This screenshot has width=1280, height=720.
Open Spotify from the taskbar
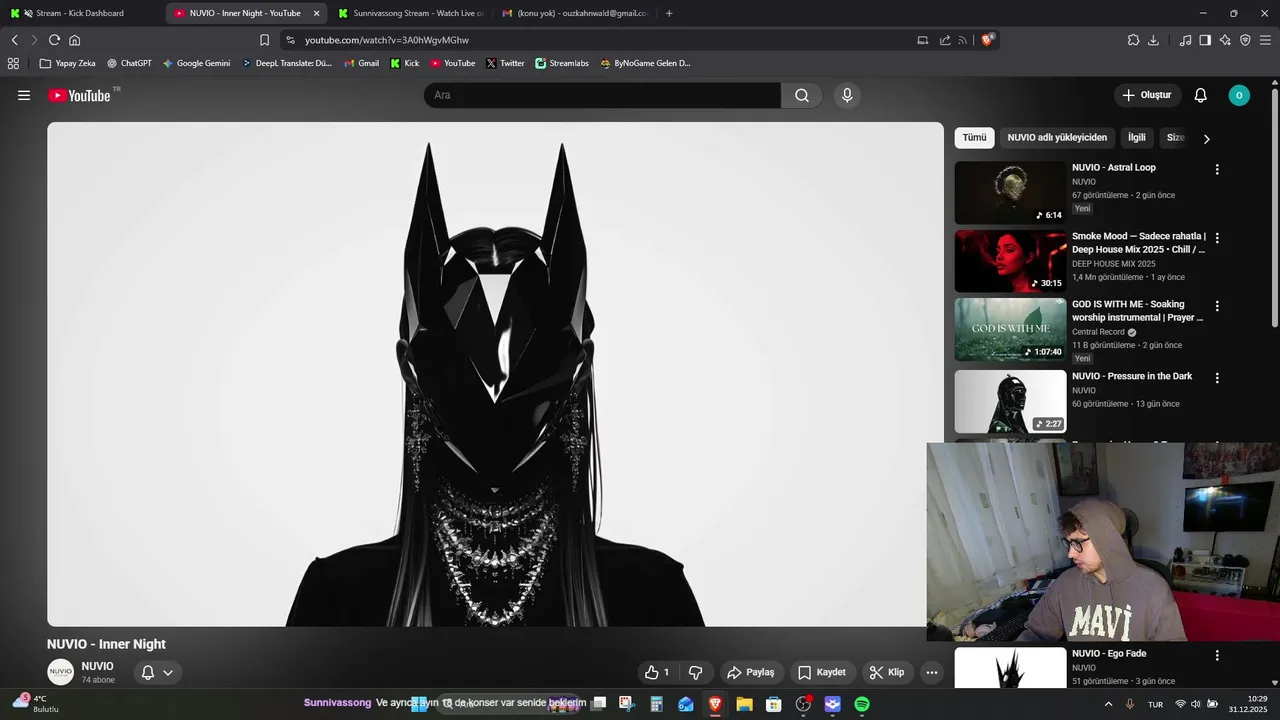point(862,704)
